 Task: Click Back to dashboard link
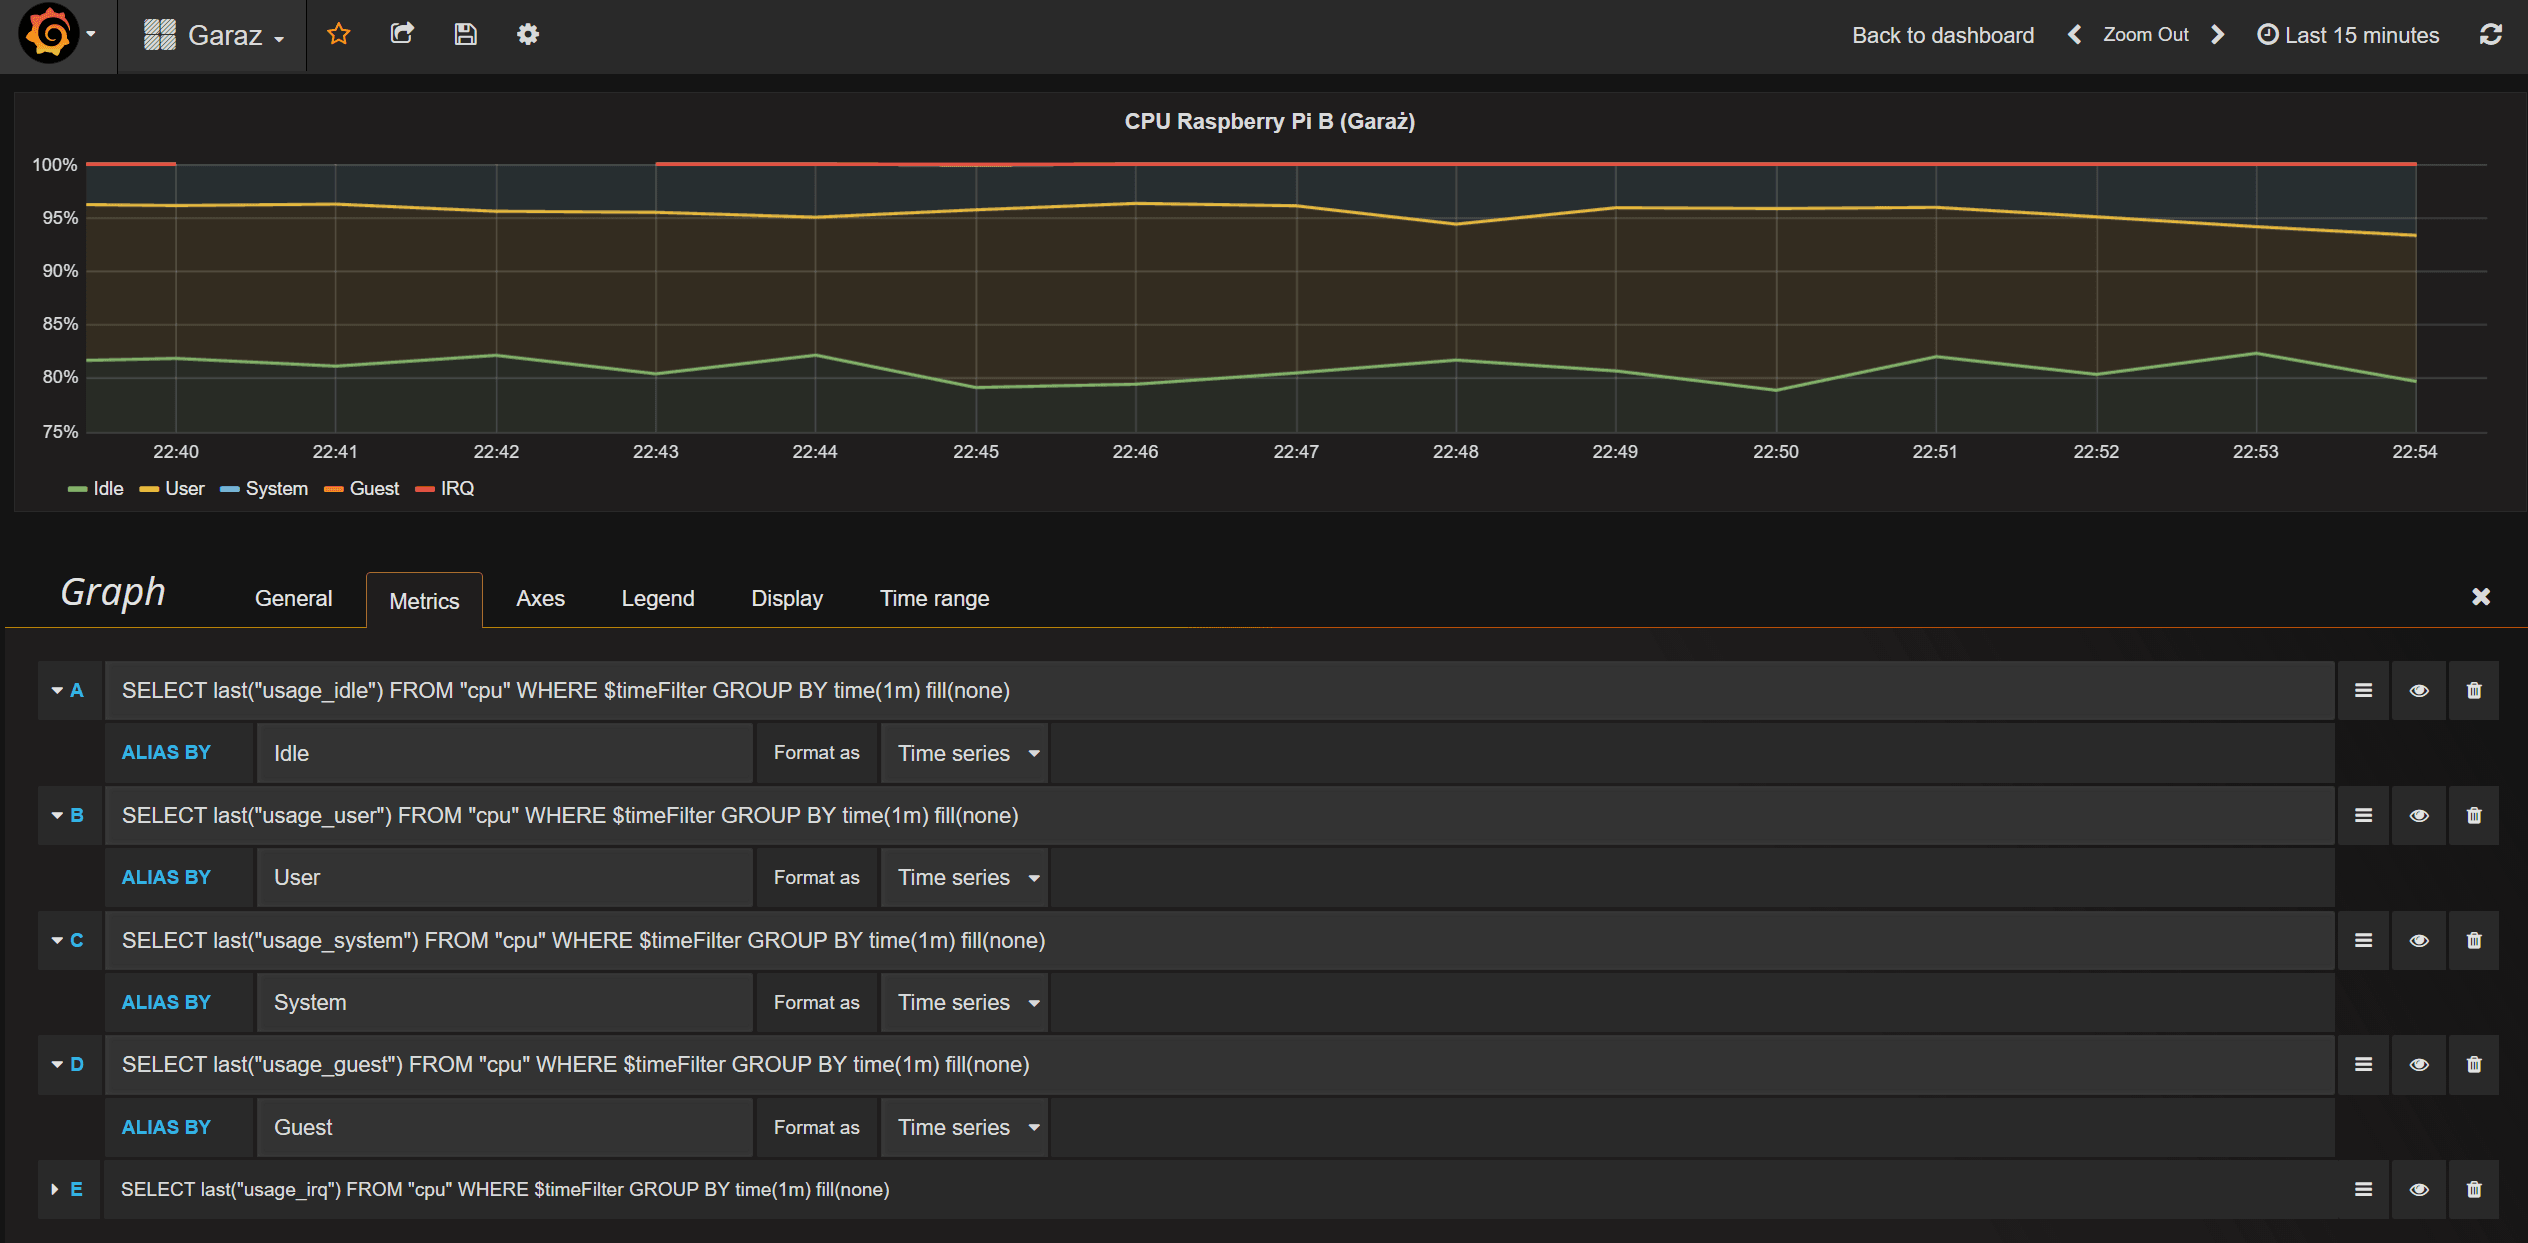[x=1942, y=35]
